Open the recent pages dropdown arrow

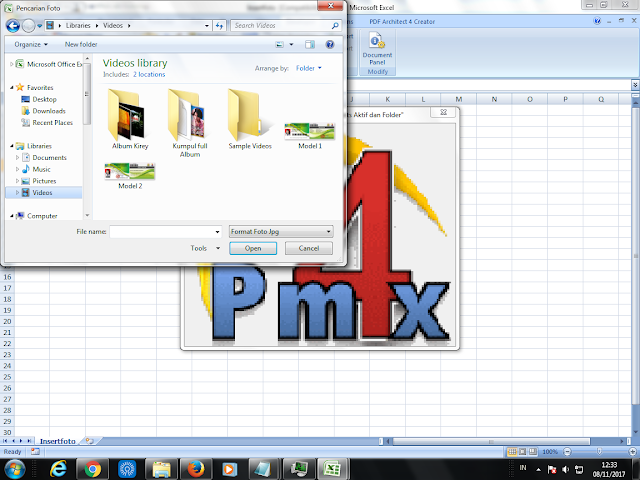[40, 26]
